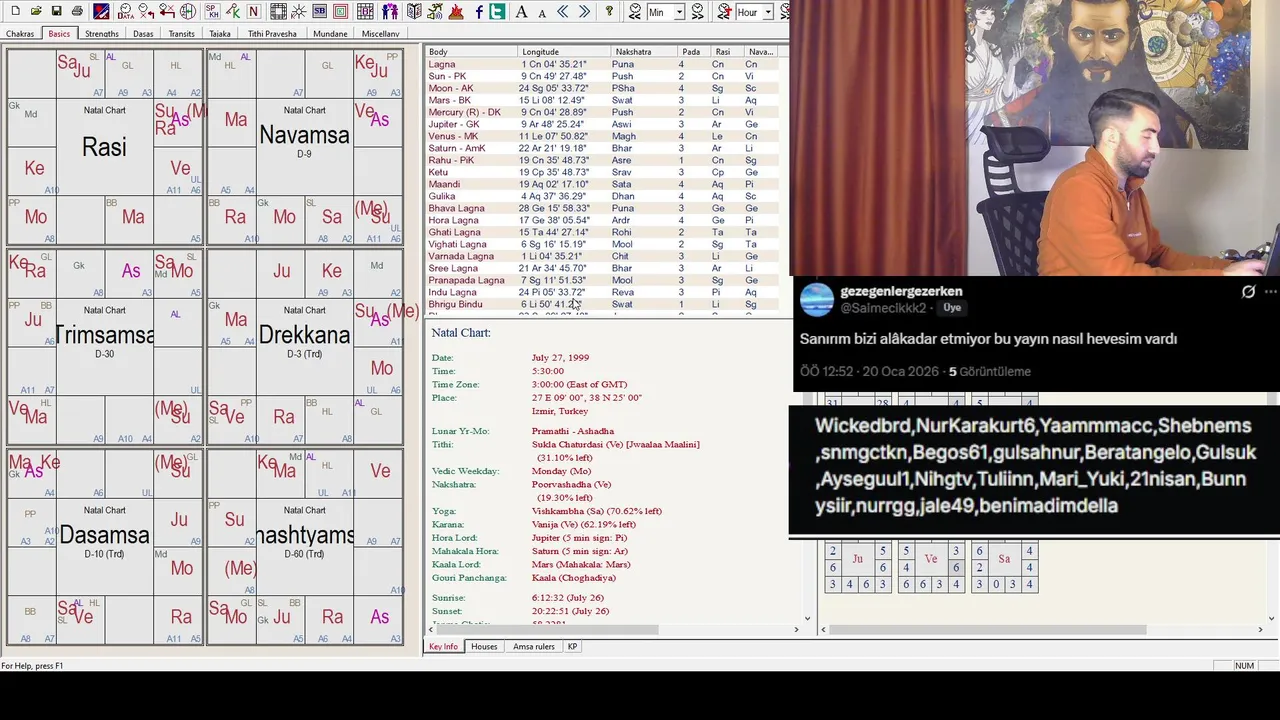
Task: Switch to the Dasas tab
Action: tap(143, 34)
